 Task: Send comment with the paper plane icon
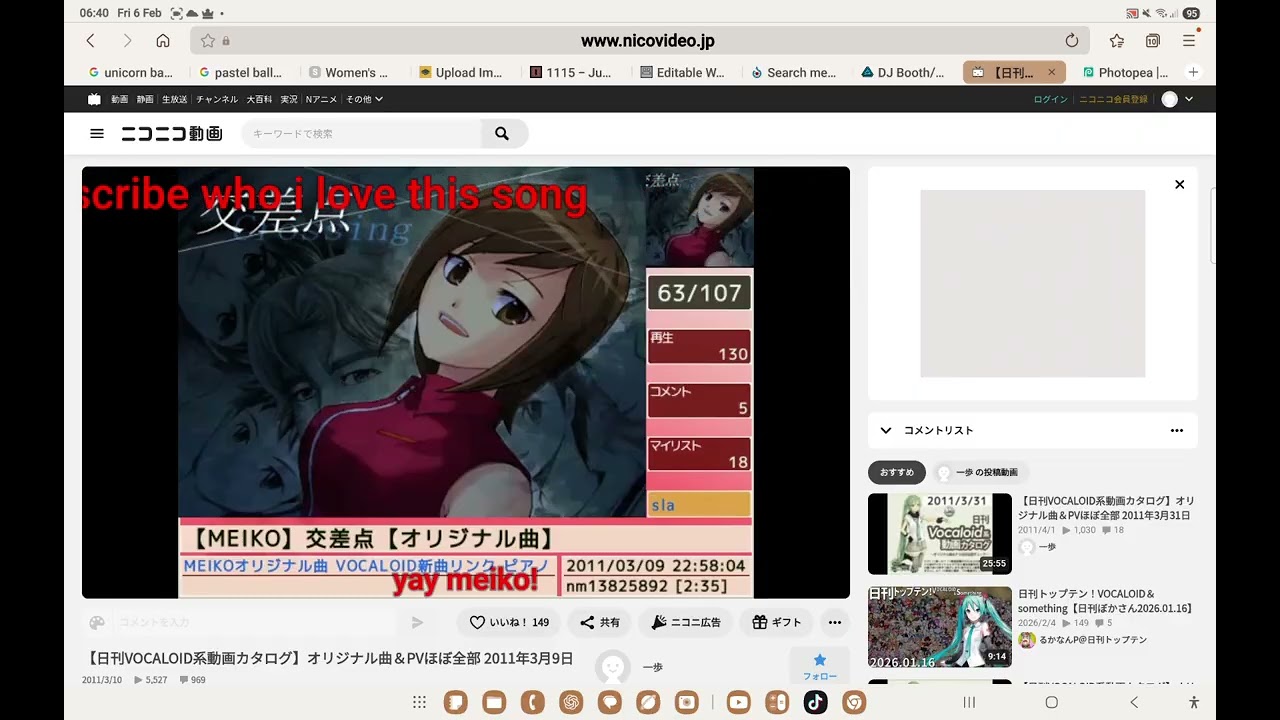click(417, 622)
